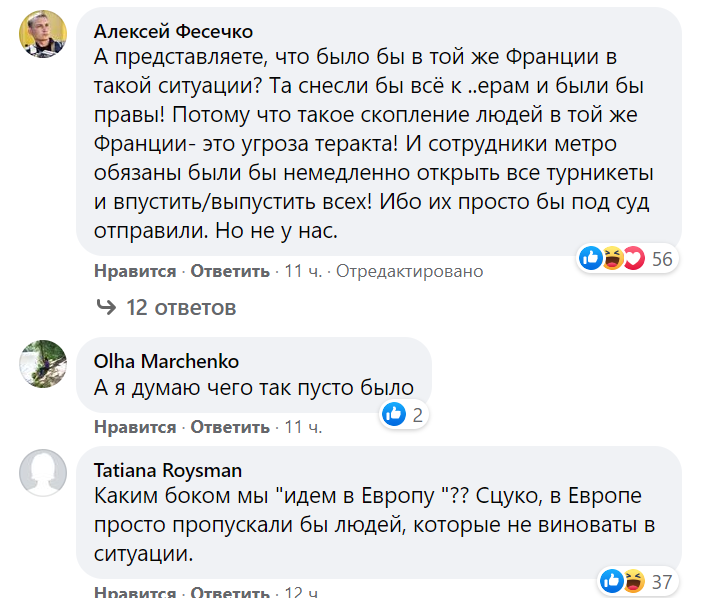Click Ответить under Olha Marchenko's comment
The width and height of the screenshot is (704, 598).
[x=230, y=427]
